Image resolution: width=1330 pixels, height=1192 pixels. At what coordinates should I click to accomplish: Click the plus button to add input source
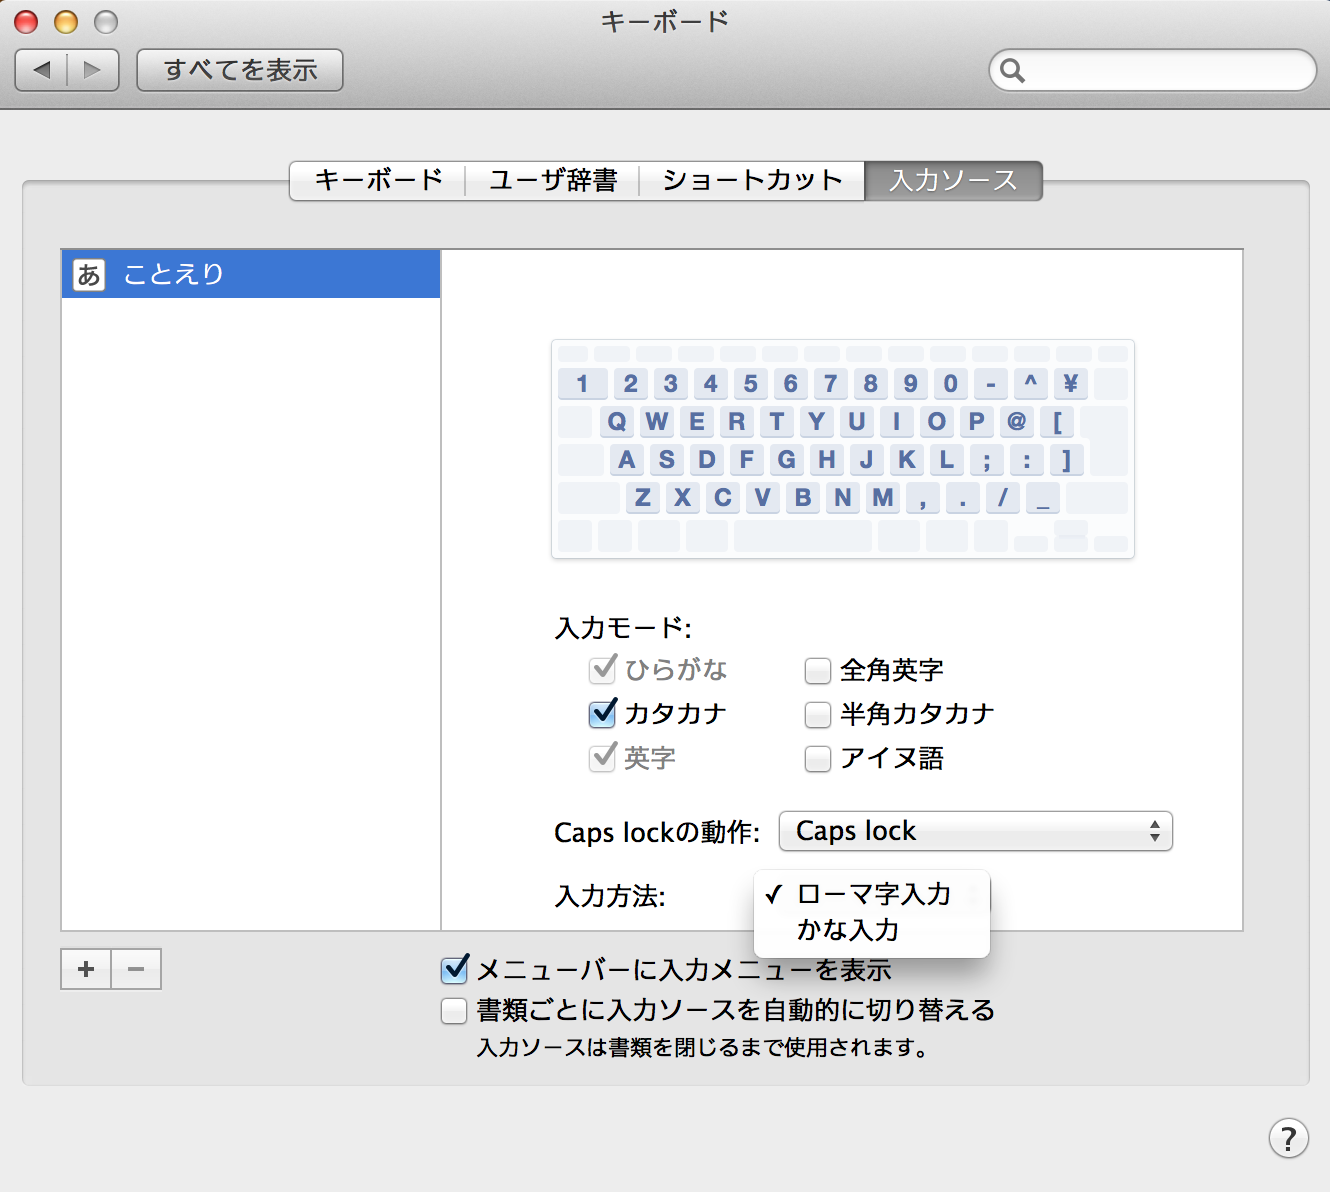[86, 969]
